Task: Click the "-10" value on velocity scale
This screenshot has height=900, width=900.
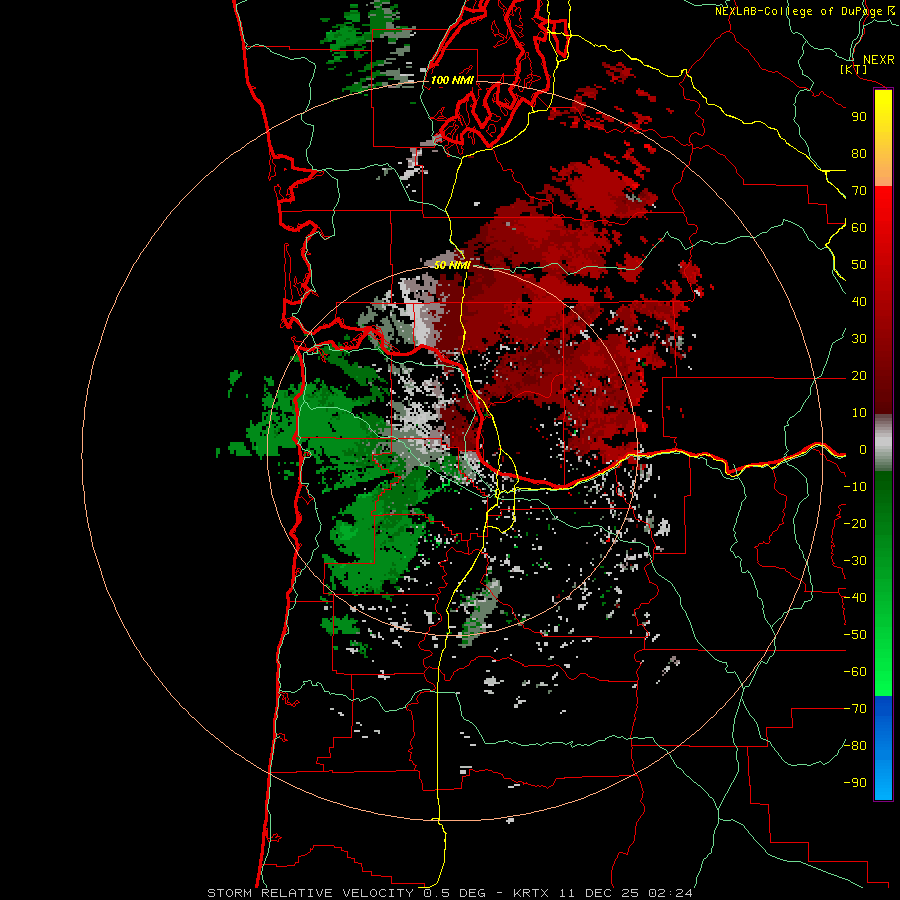Action: point(855,487)
